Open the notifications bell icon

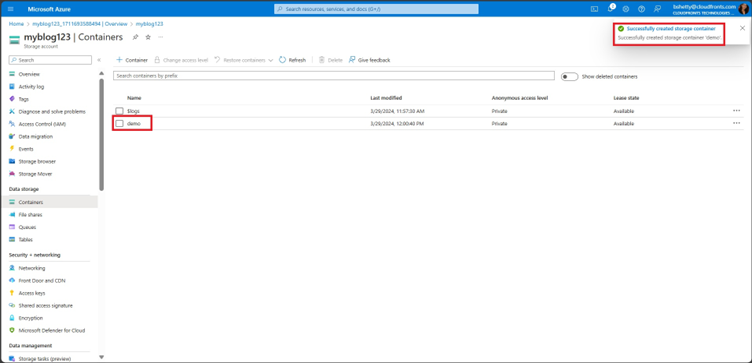610,9
